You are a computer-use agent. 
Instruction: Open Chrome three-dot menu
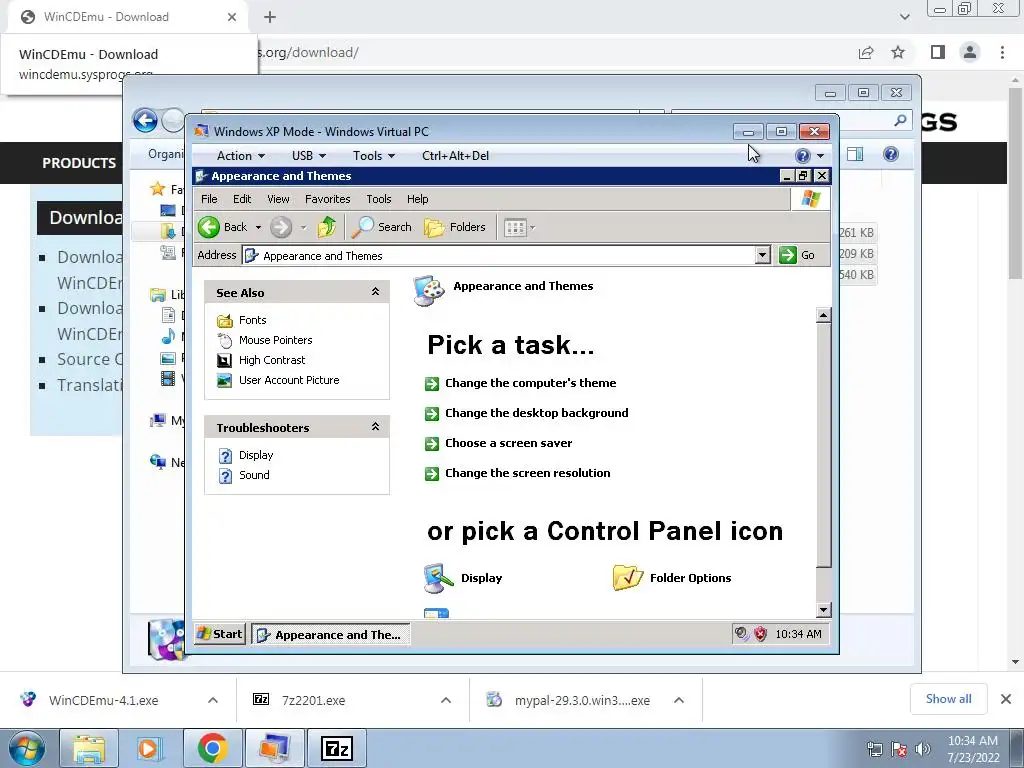coord(1002,52)
